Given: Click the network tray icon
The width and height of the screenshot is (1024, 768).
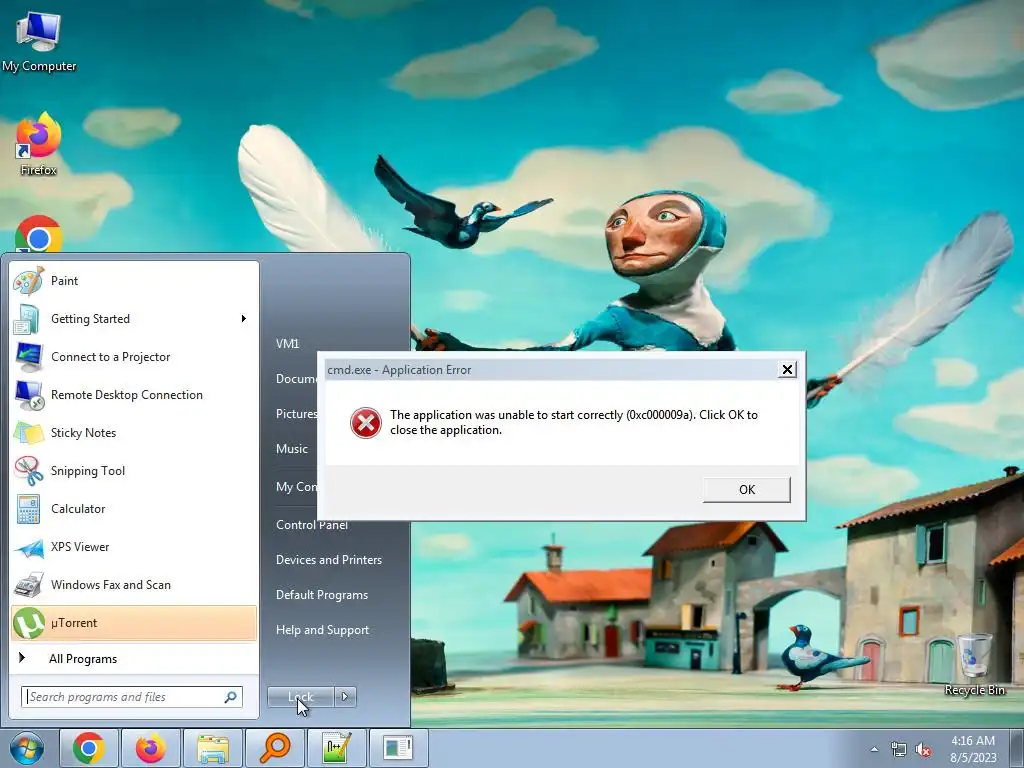Looking at the screenshot, I should pos(899,750).
